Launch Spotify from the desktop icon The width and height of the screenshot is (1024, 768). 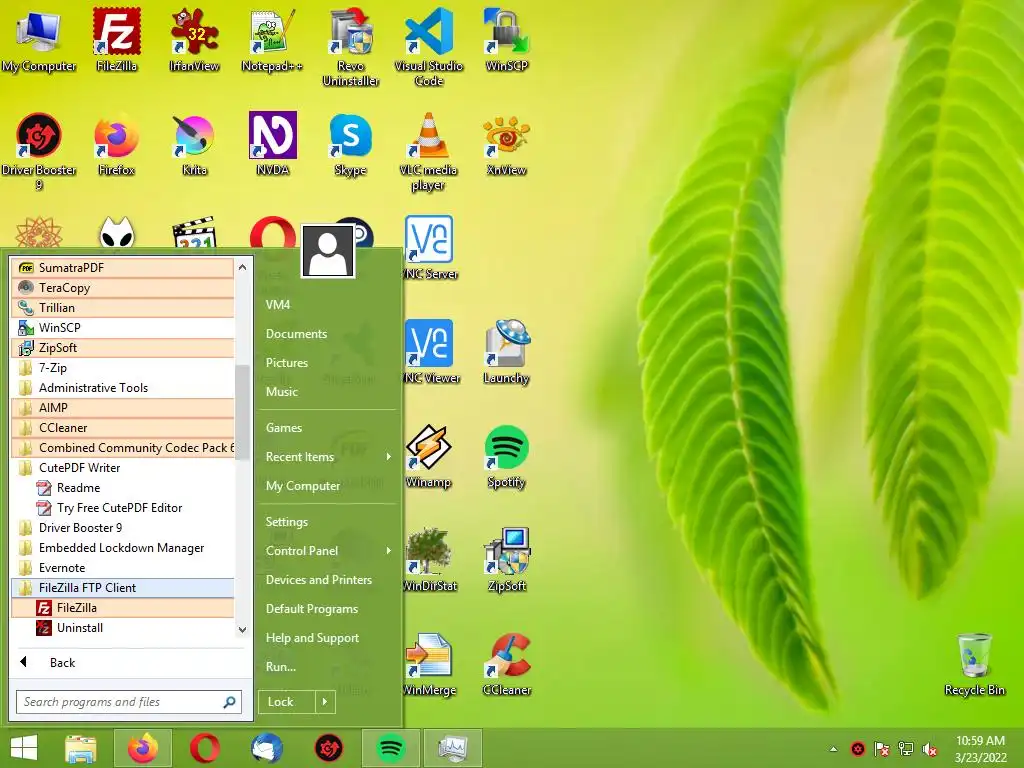click(507, 456)
